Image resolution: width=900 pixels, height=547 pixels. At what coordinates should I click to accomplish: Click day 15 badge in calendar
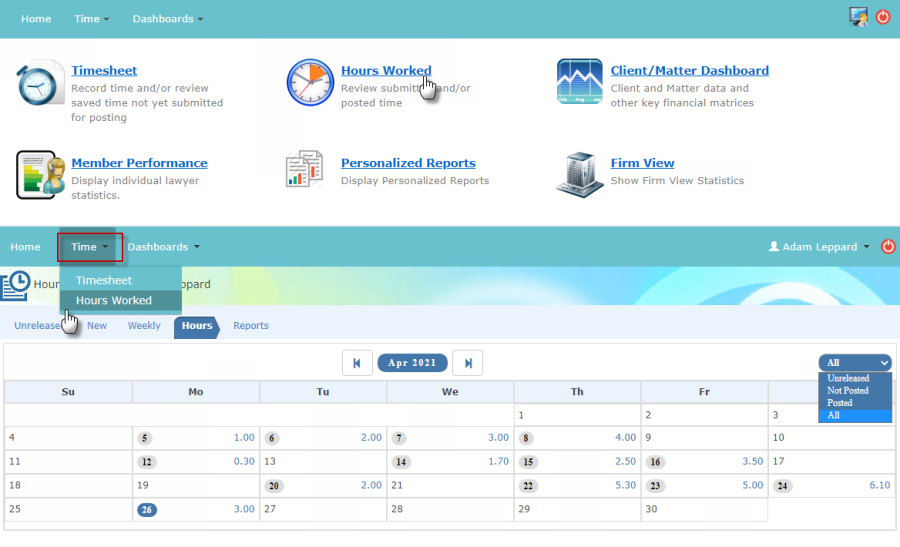[x=528, y=462]
